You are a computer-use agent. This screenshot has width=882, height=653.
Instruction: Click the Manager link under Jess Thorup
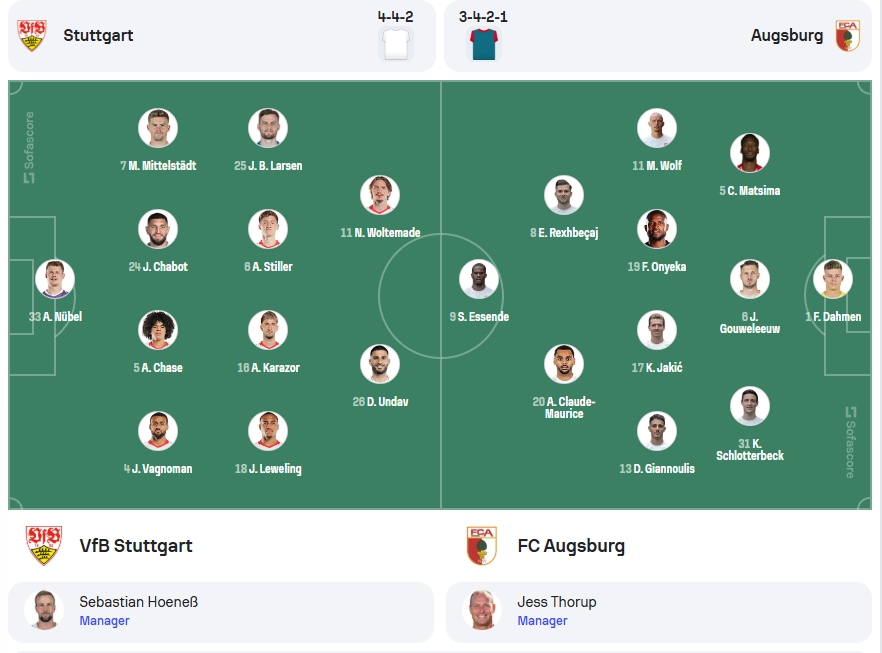(x=542, y=621)
